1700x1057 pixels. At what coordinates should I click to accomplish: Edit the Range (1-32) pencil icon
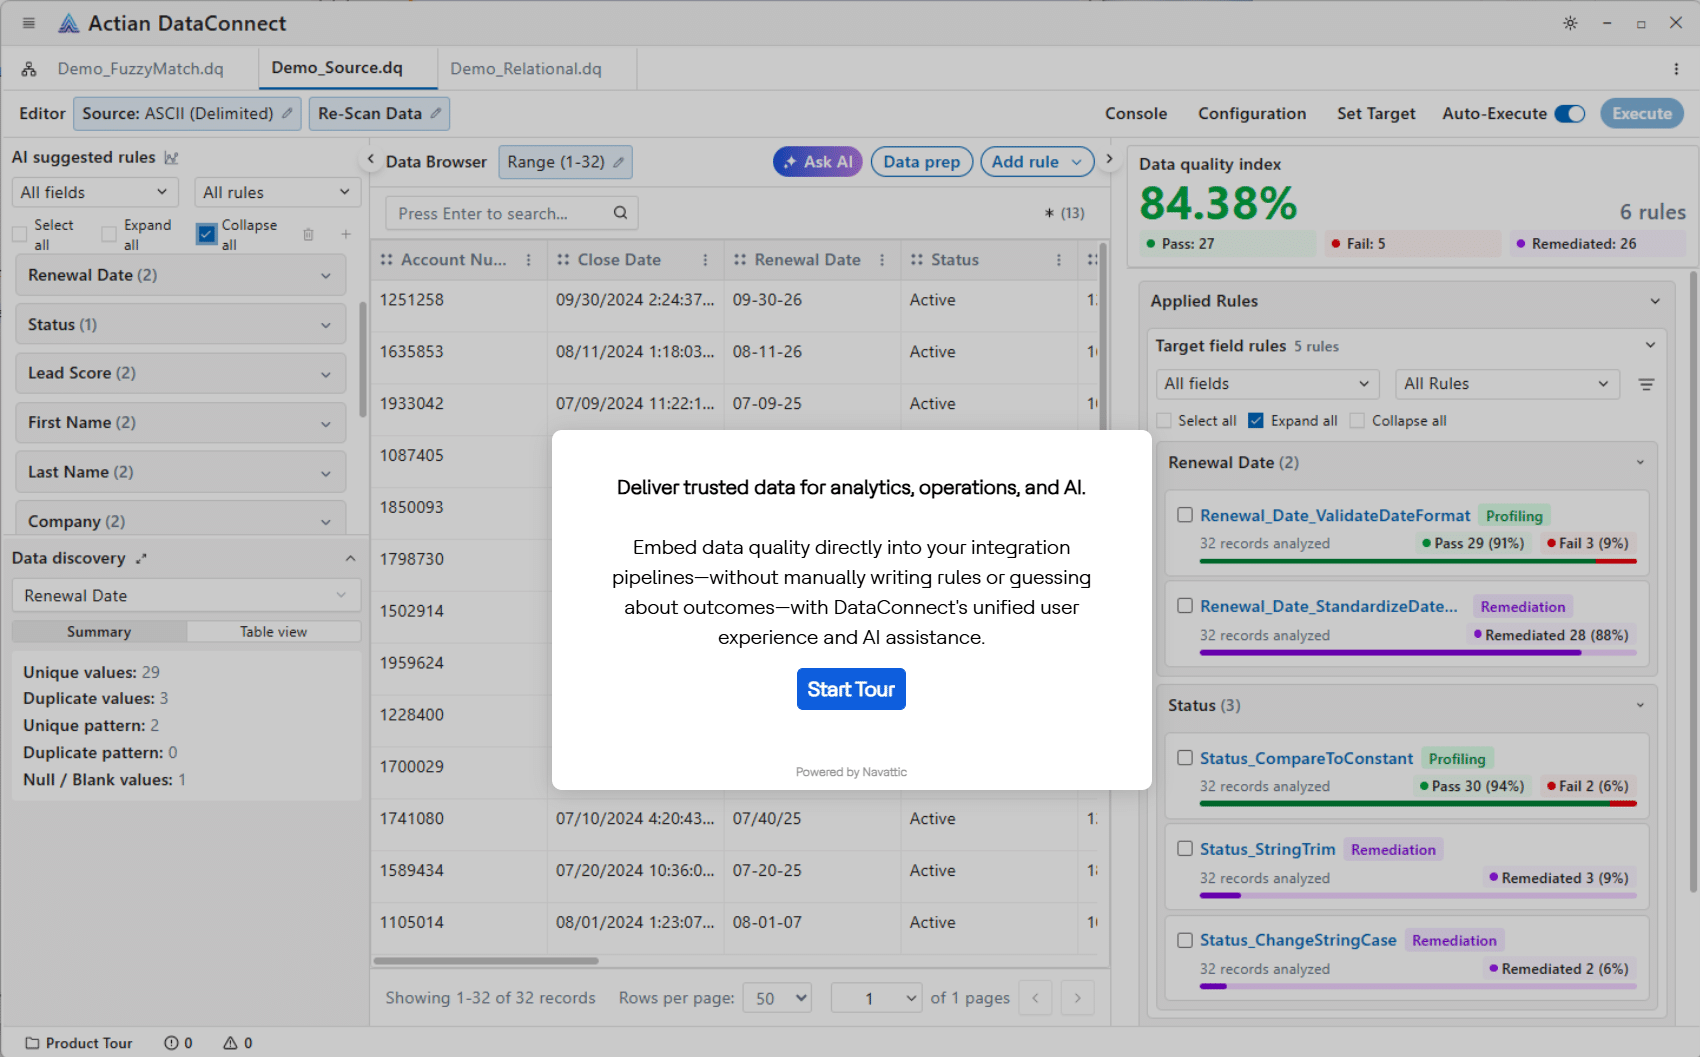pos(619,162)
